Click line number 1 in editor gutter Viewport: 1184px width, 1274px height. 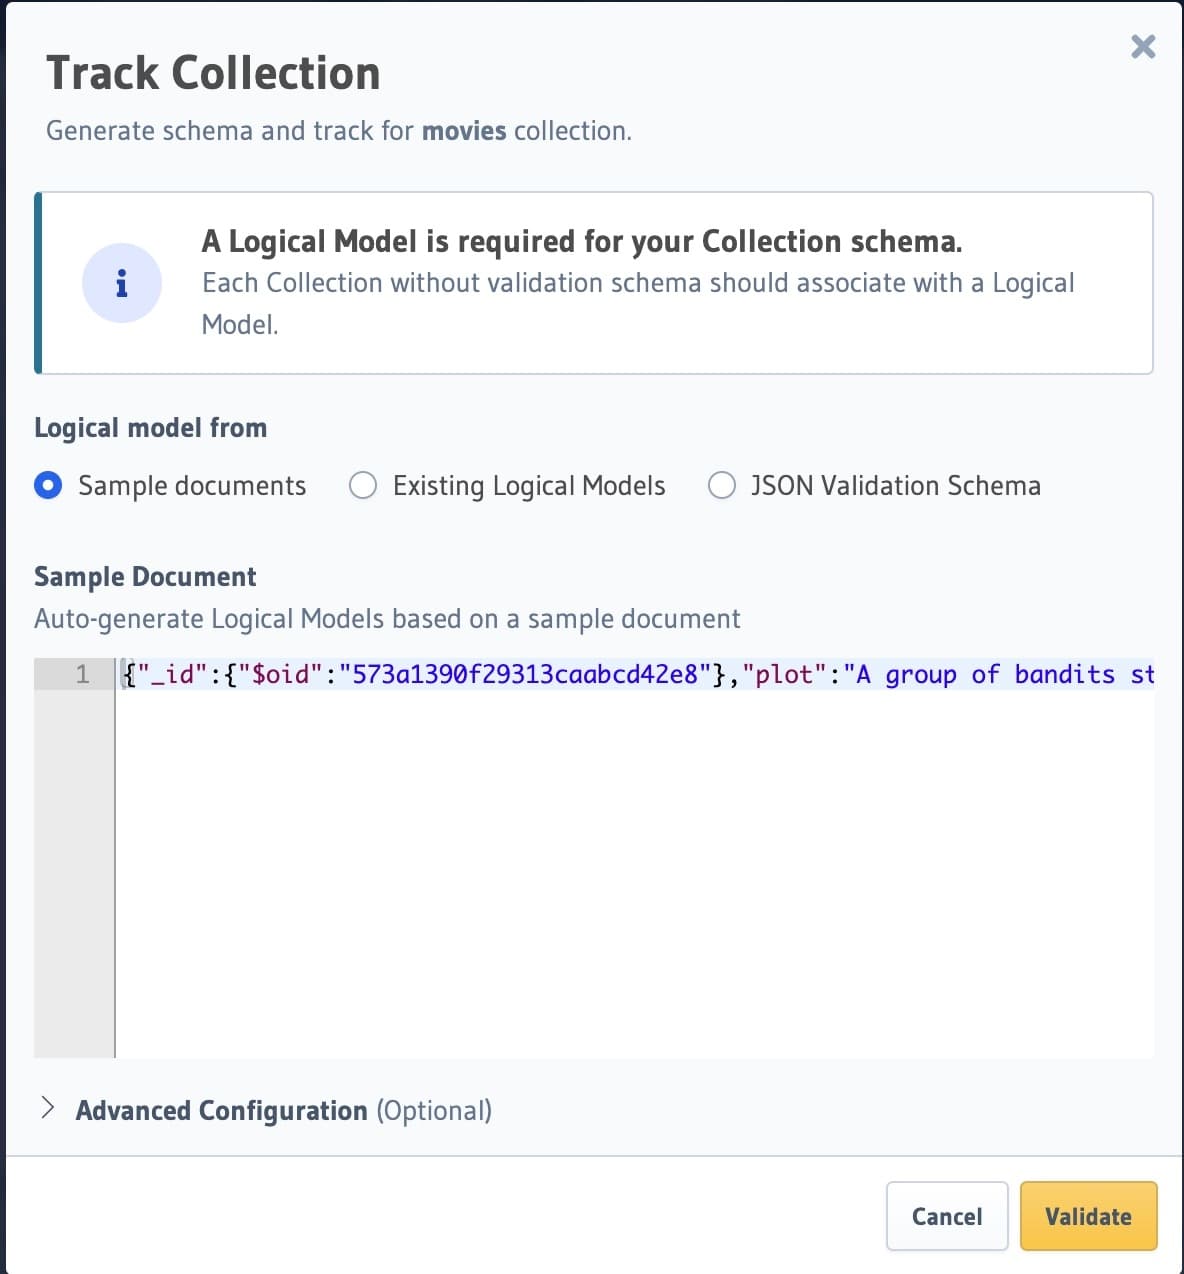pyautogui.click(x=82, y=675)
